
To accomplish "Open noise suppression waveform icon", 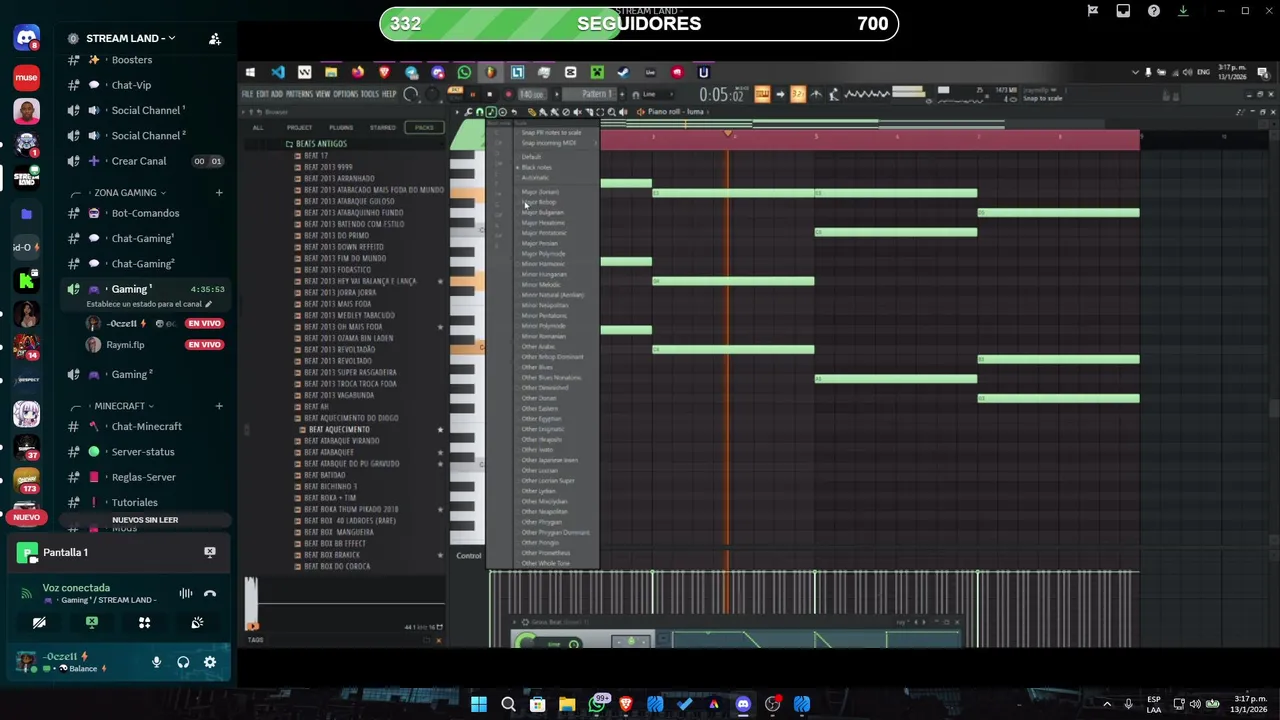I will 186,593.
